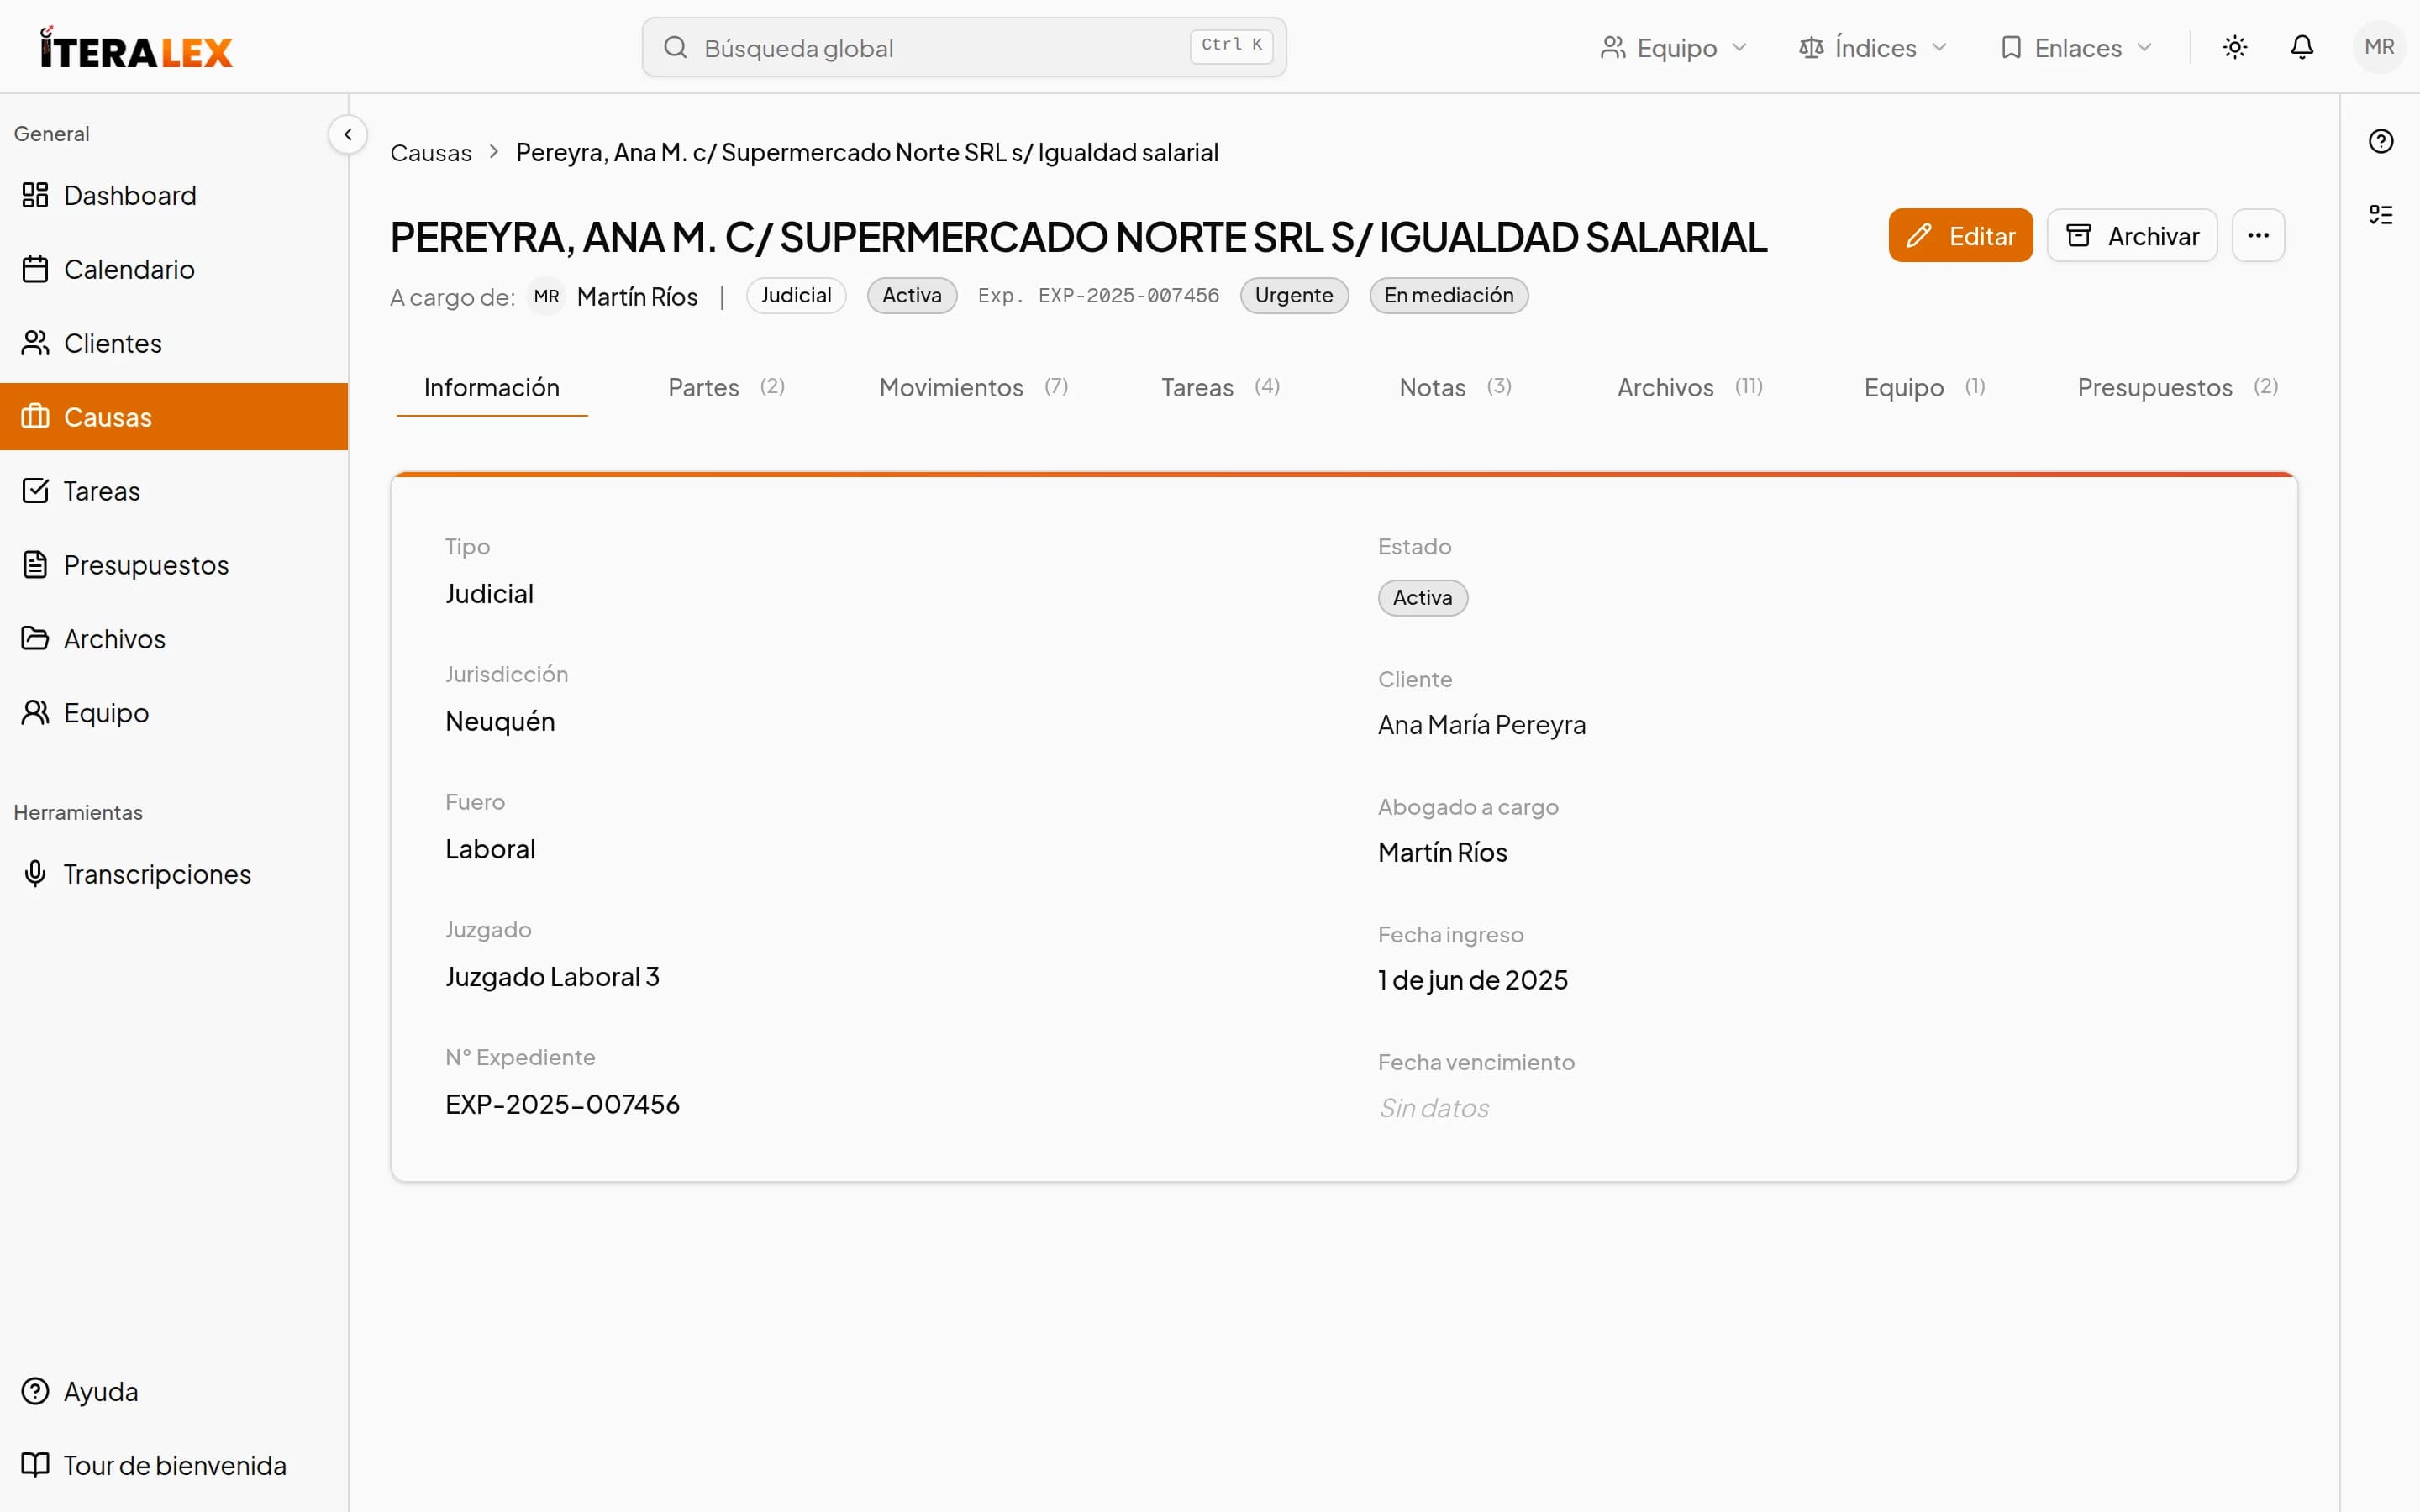Click the Tareas checkbox icon in sidebar
Screen dimensions: 2420x1512
point(35,490)
